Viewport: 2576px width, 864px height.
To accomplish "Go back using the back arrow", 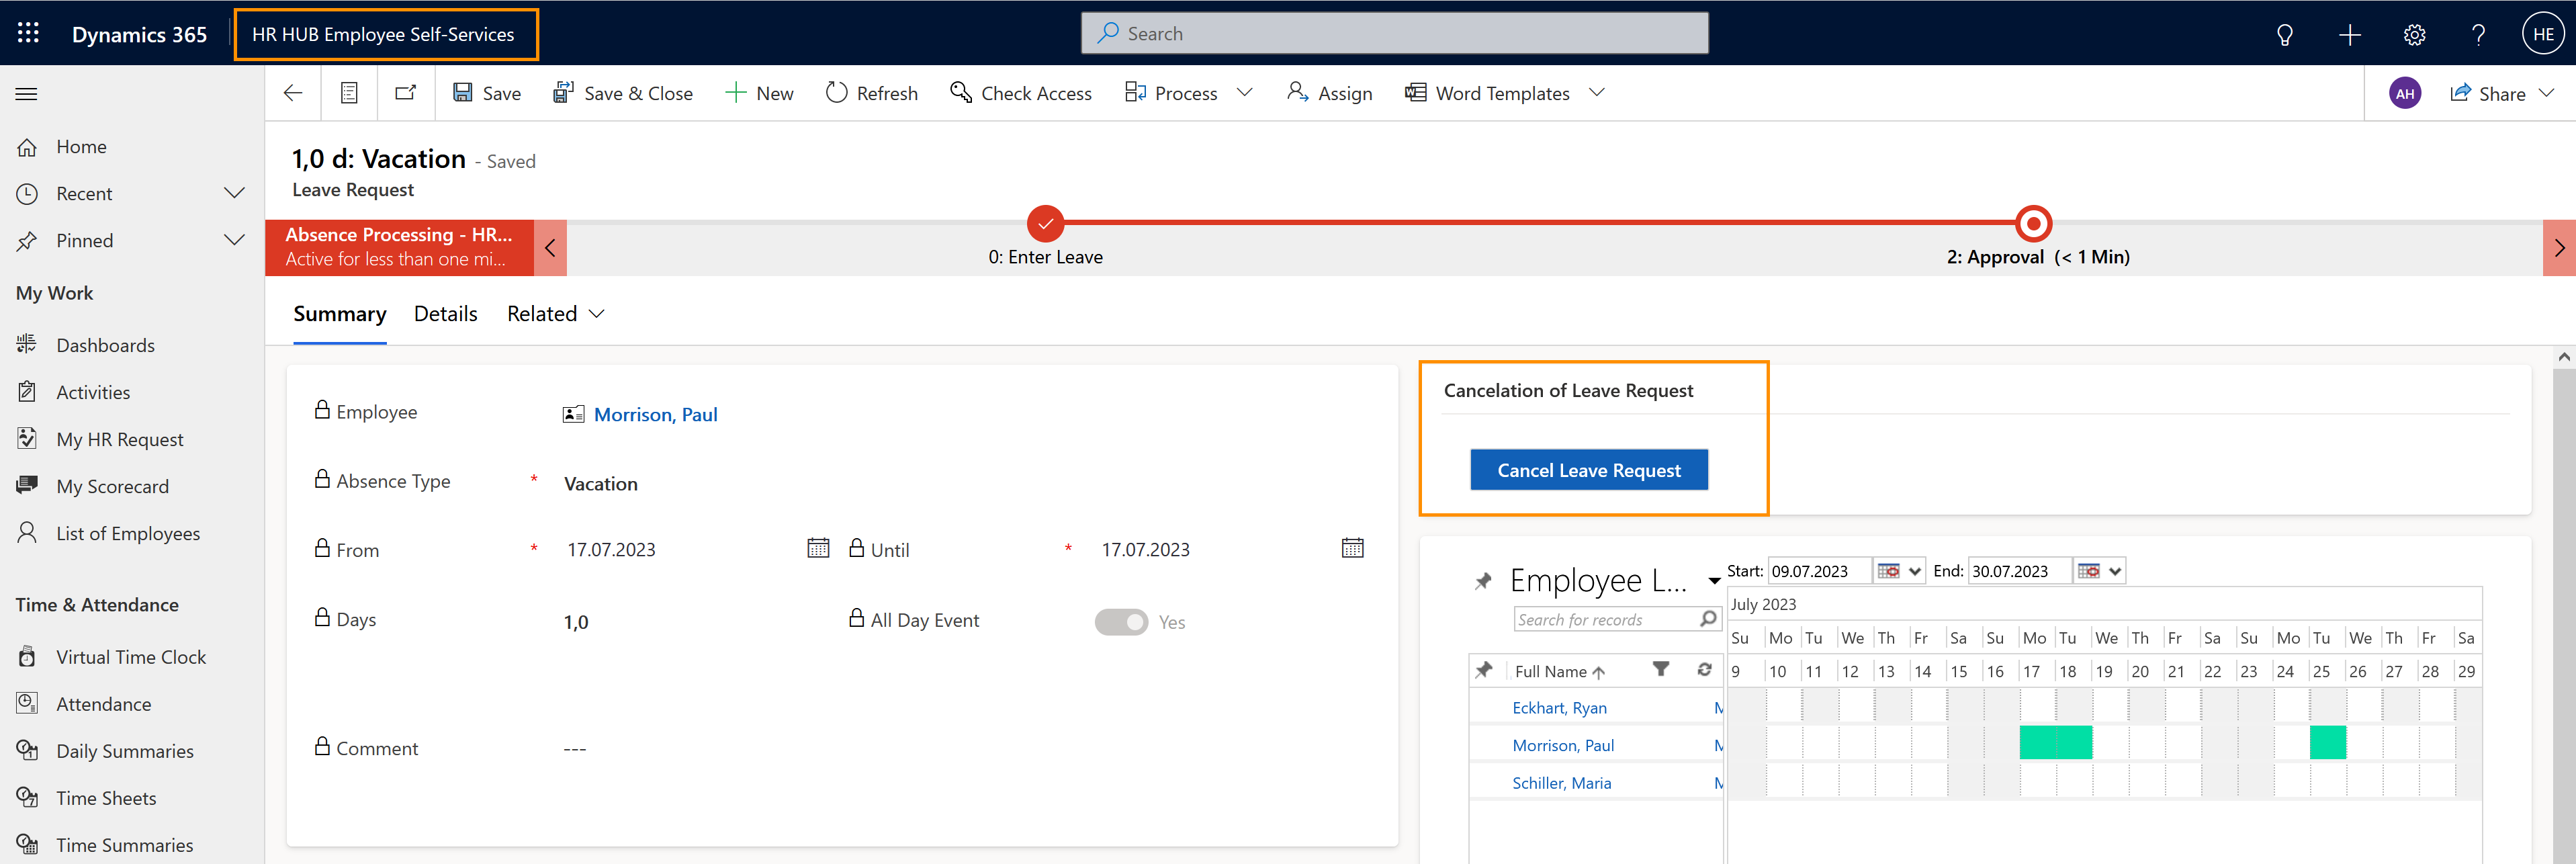I will (293, 93).
